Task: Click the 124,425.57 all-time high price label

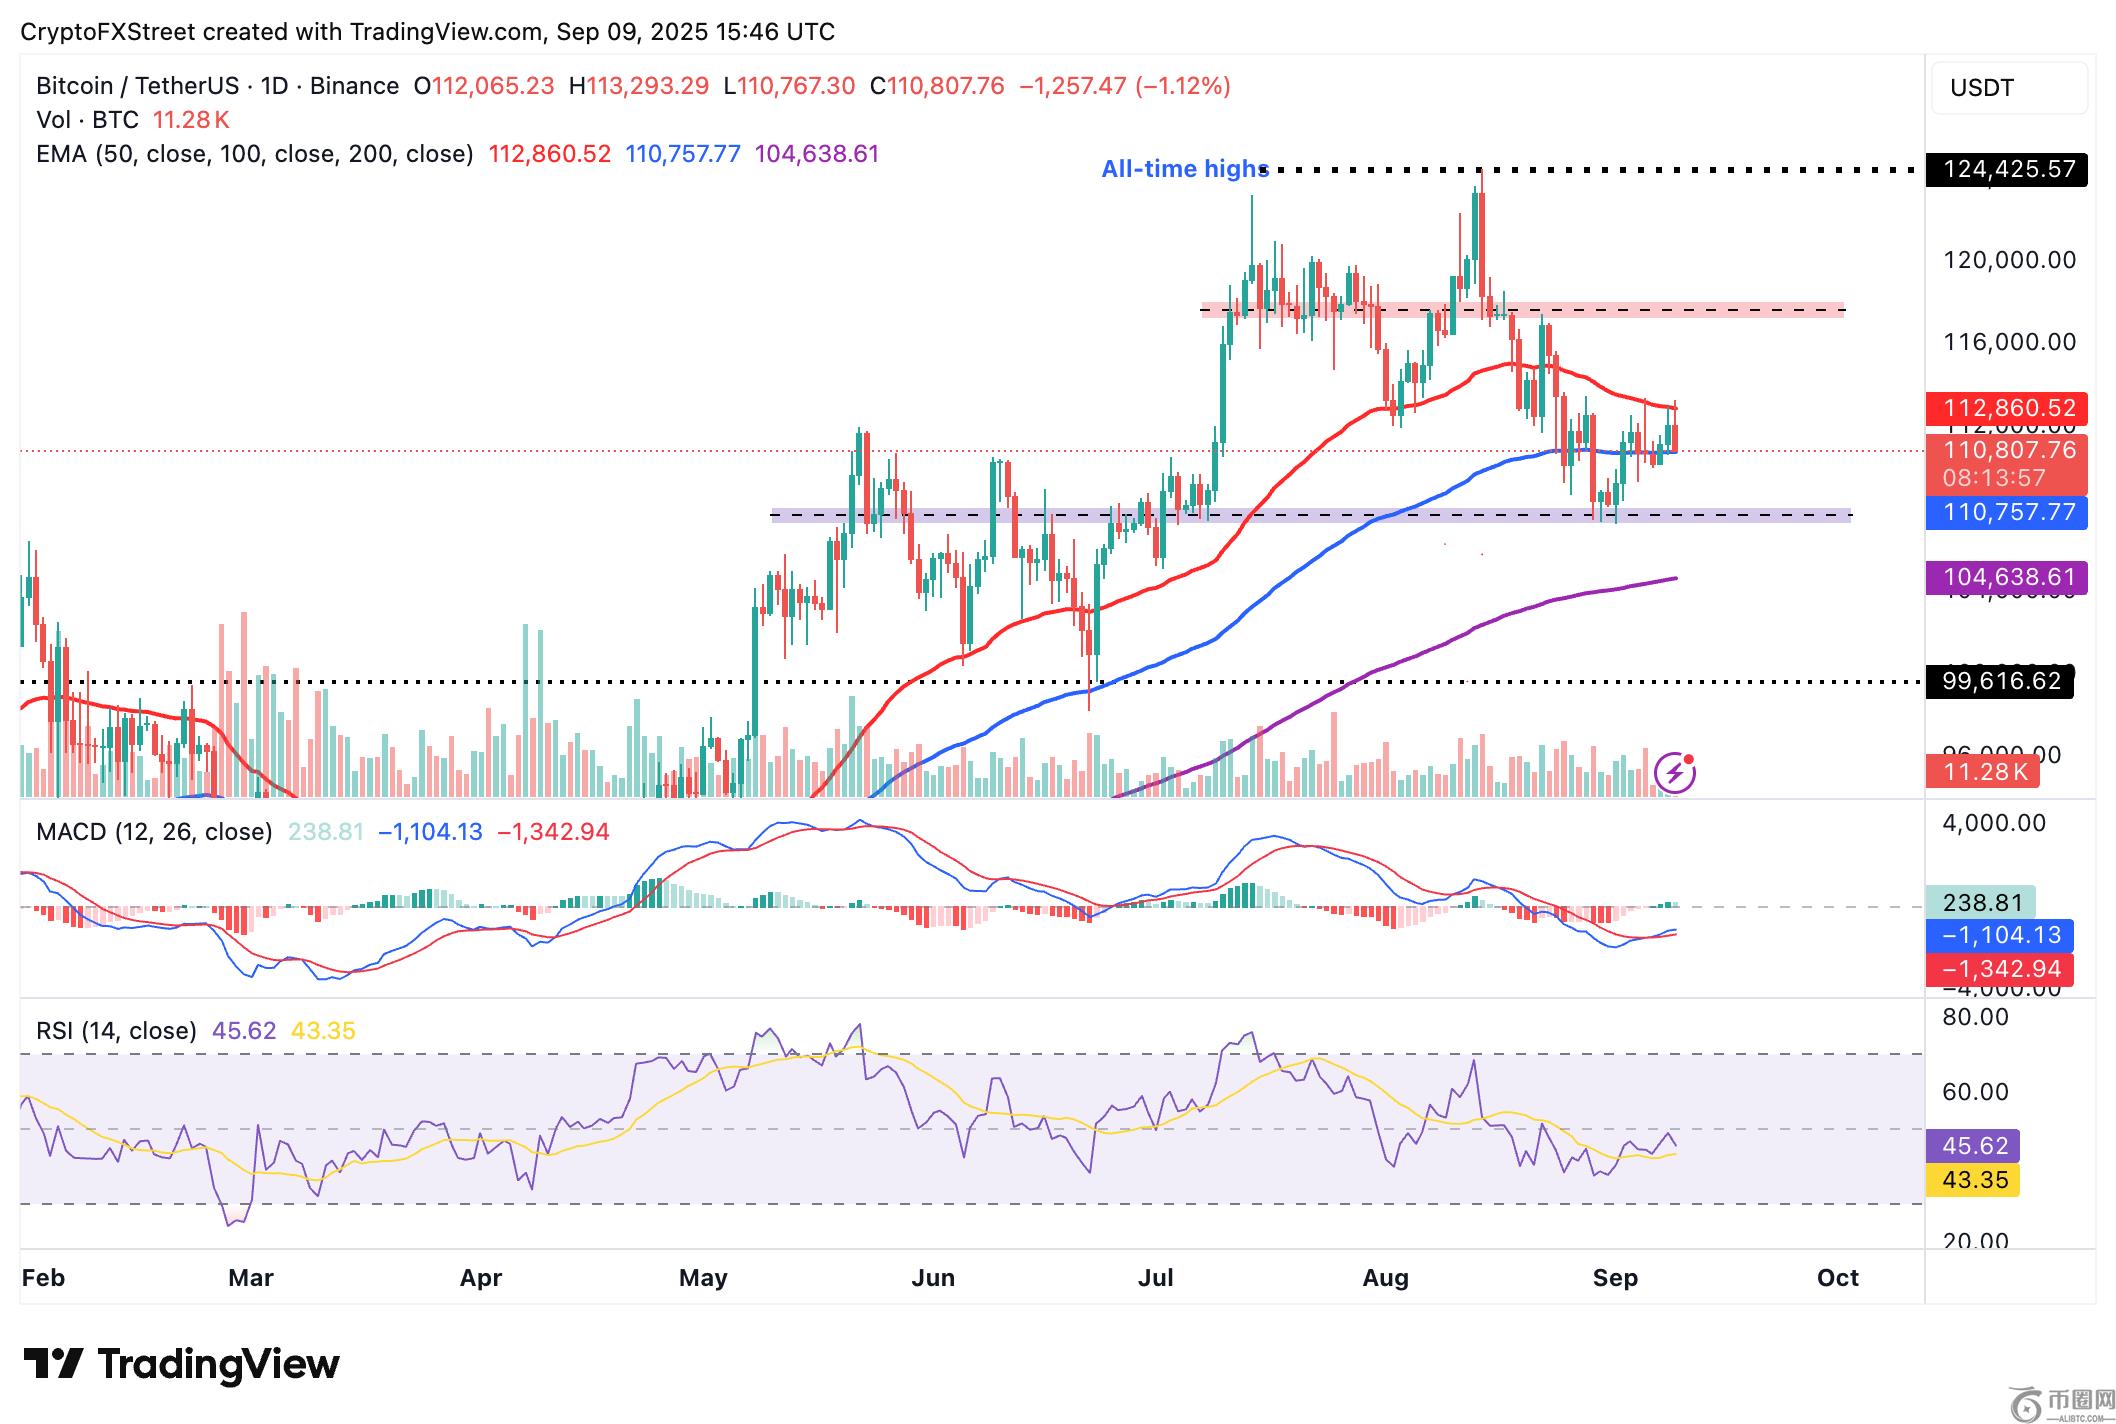Action: click(x=2008, y=169)
